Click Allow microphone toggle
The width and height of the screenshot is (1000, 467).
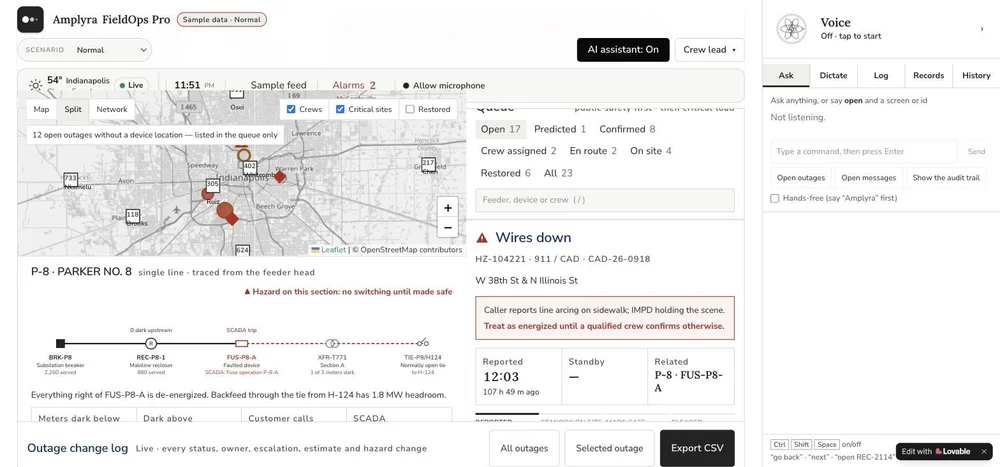444,85
